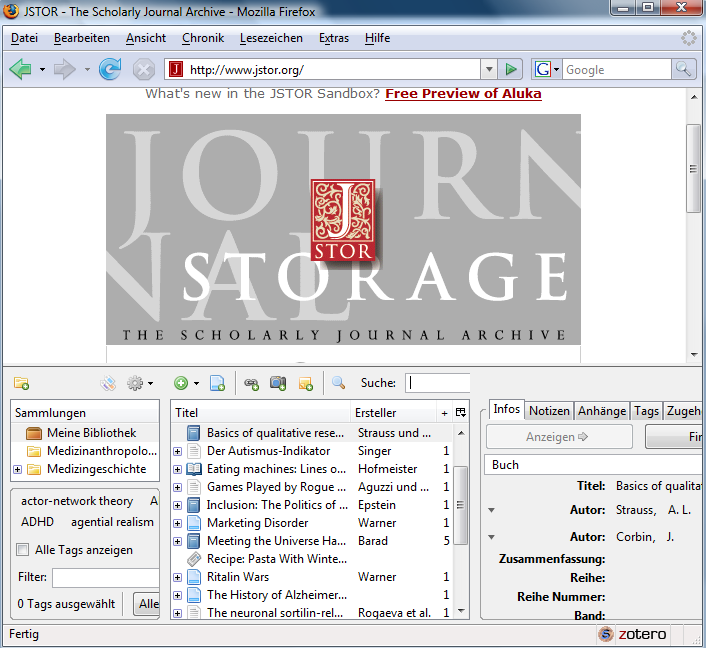Expand the Der Autismus-Indikator item
Viewport: 706px width, 648px height.
point(177,451)
